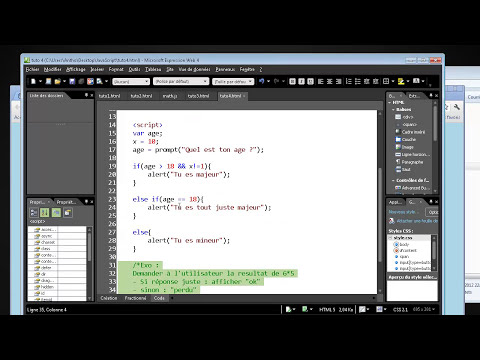The height and width of the screenshot is (360, 480).
Task: Click the Options button in styles panel
Action: [x=432, y=212]
